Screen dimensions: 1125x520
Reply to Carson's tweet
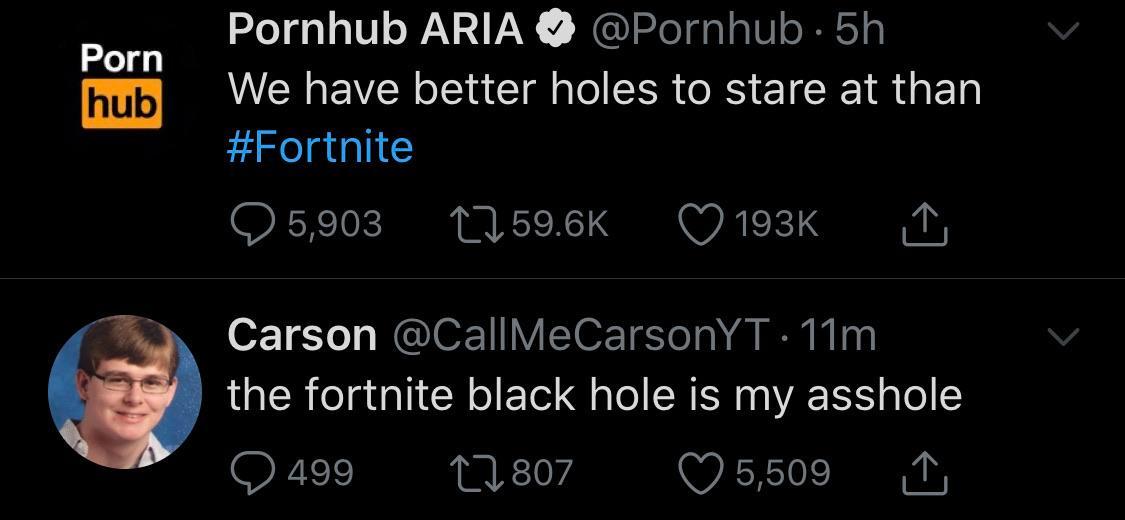pos(254,471)
